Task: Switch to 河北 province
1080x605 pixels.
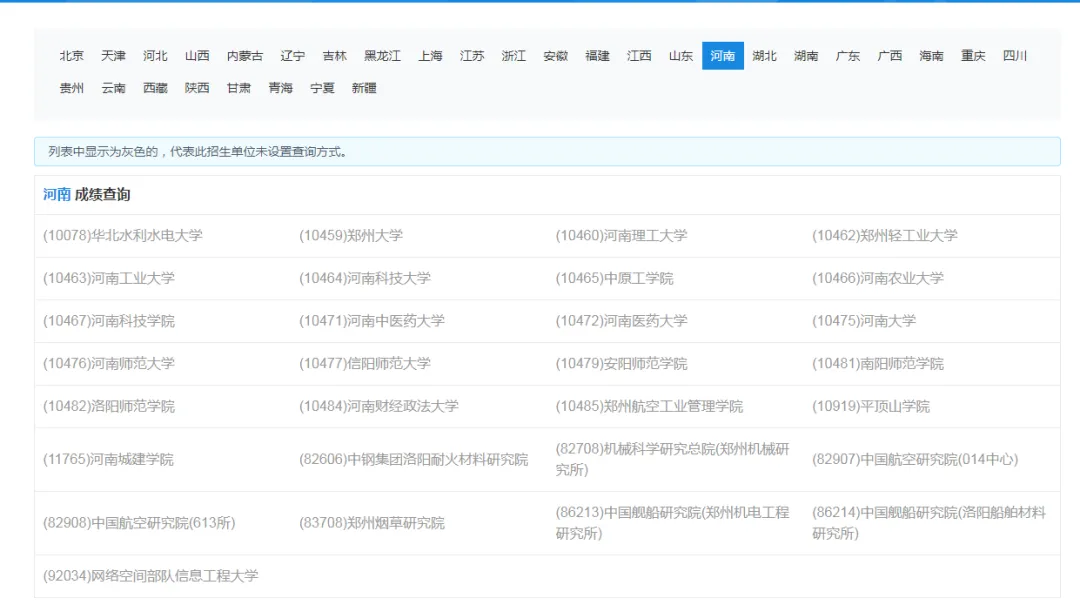Action: pyautogui.click(x=155, y=56)
